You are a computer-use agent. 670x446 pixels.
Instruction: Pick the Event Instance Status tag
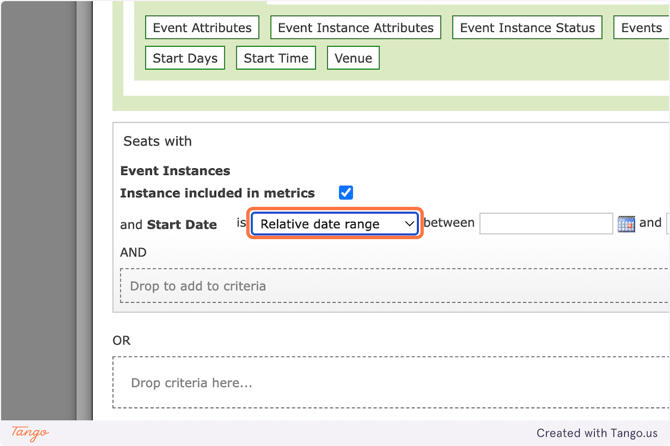click(527, 28)
